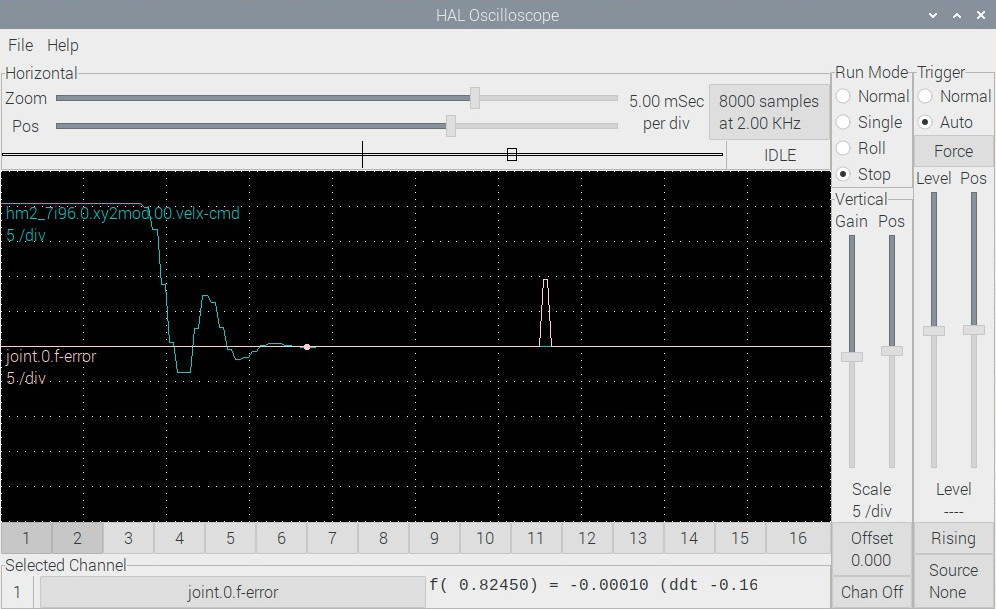The width and height of the screenshot is (996, 609).
Task: Click the joint.0.f-error trace label on scope
Action: point(51,356)
